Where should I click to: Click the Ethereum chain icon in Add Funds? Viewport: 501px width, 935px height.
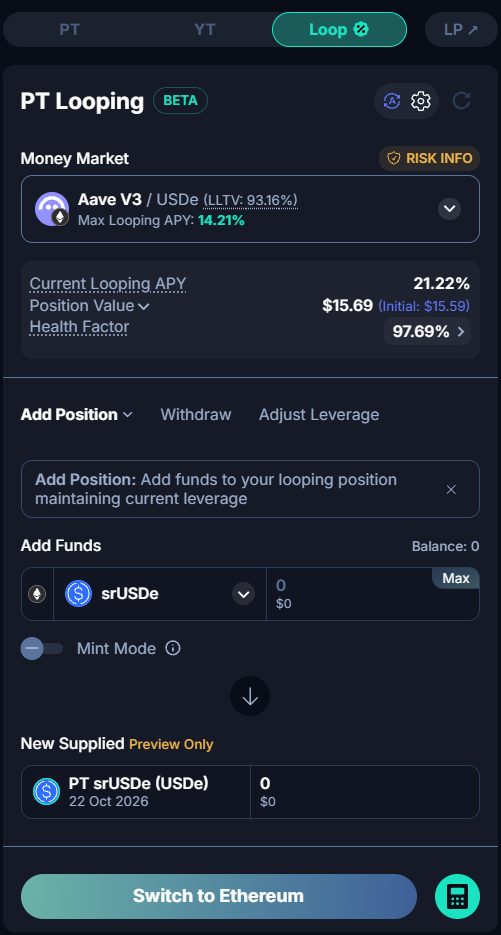(x=38, y=594)
